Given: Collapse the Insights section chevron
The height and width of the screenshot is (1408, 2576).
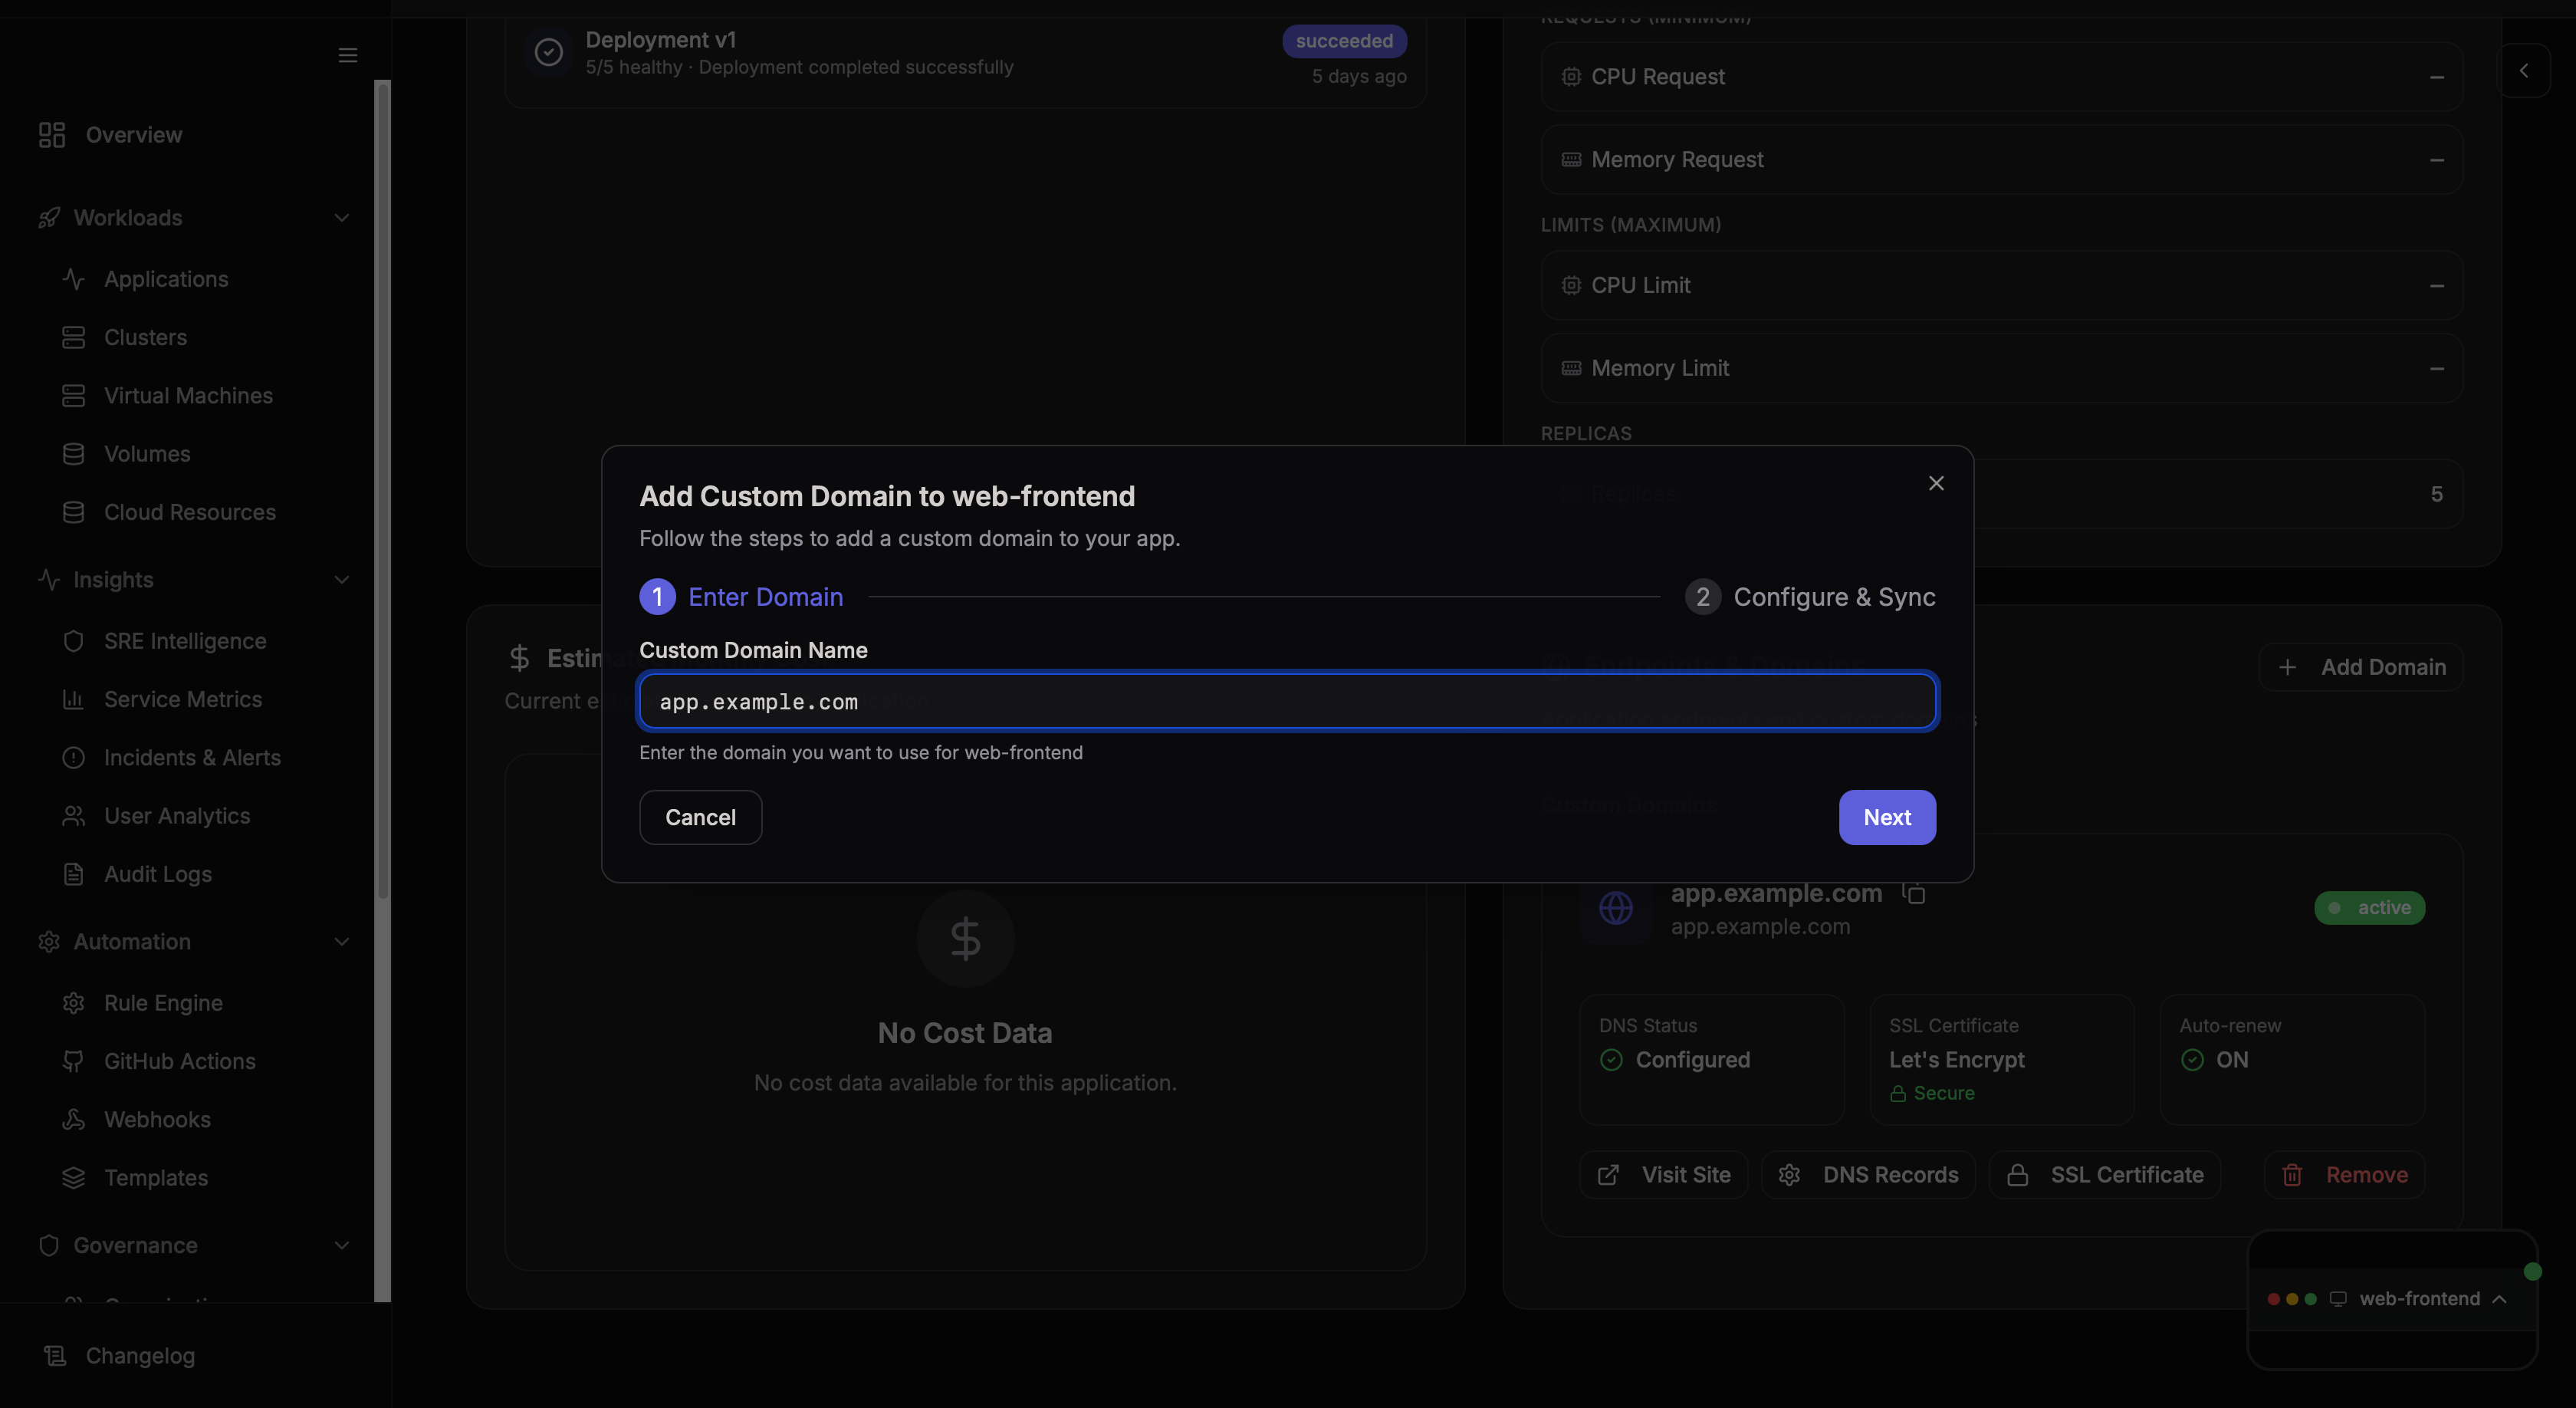Looking at the screenshot, I should coord(341,579).
